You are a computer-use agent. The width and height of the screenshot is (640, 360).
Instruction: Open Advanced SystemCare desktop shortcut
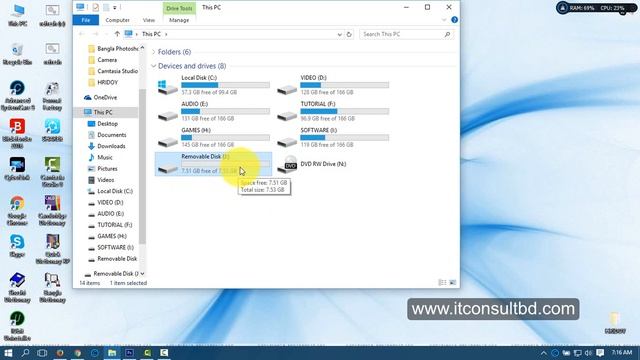coord(17,96)
